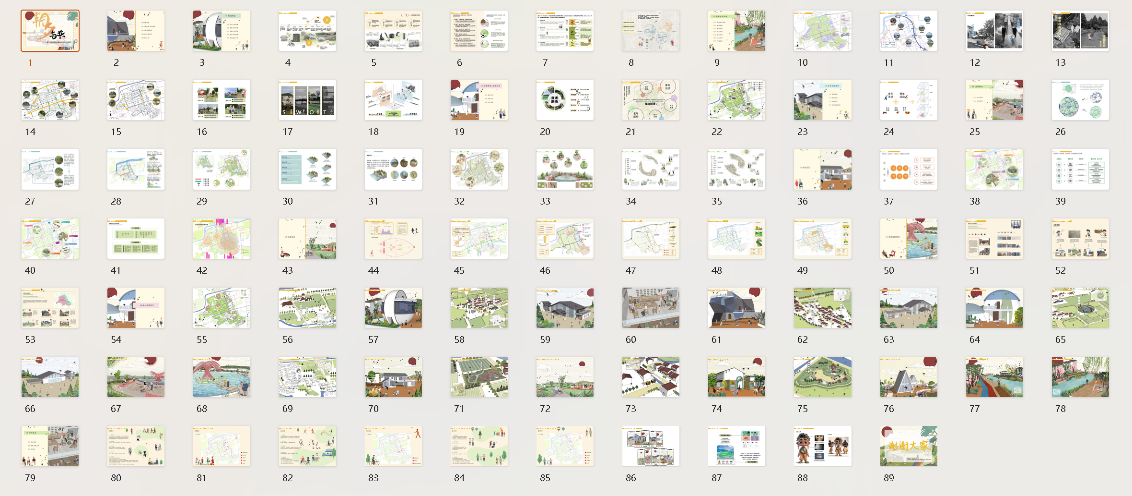Click slide 3 thumbnail
This screenshot has height=496, width=1132.
(x=221, y=31)
